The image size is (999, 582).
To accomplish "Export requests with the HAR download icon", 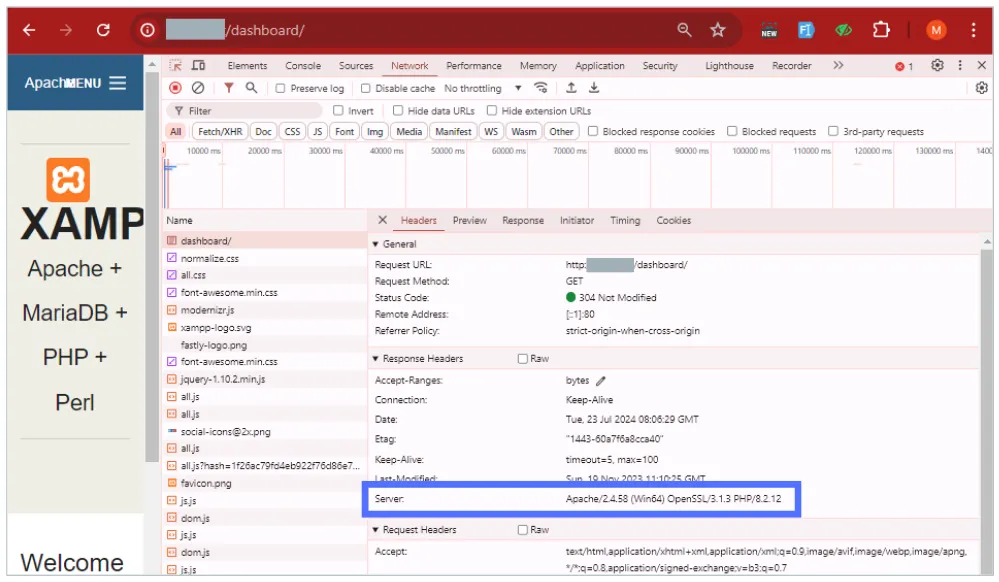I will coord(594,88).
